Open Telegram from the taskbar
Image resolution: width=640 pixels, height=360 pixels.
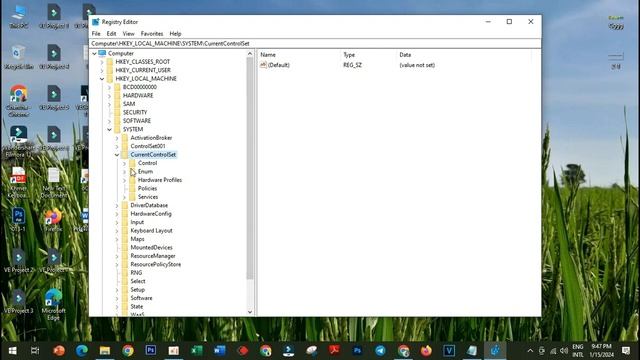point(380,351)
